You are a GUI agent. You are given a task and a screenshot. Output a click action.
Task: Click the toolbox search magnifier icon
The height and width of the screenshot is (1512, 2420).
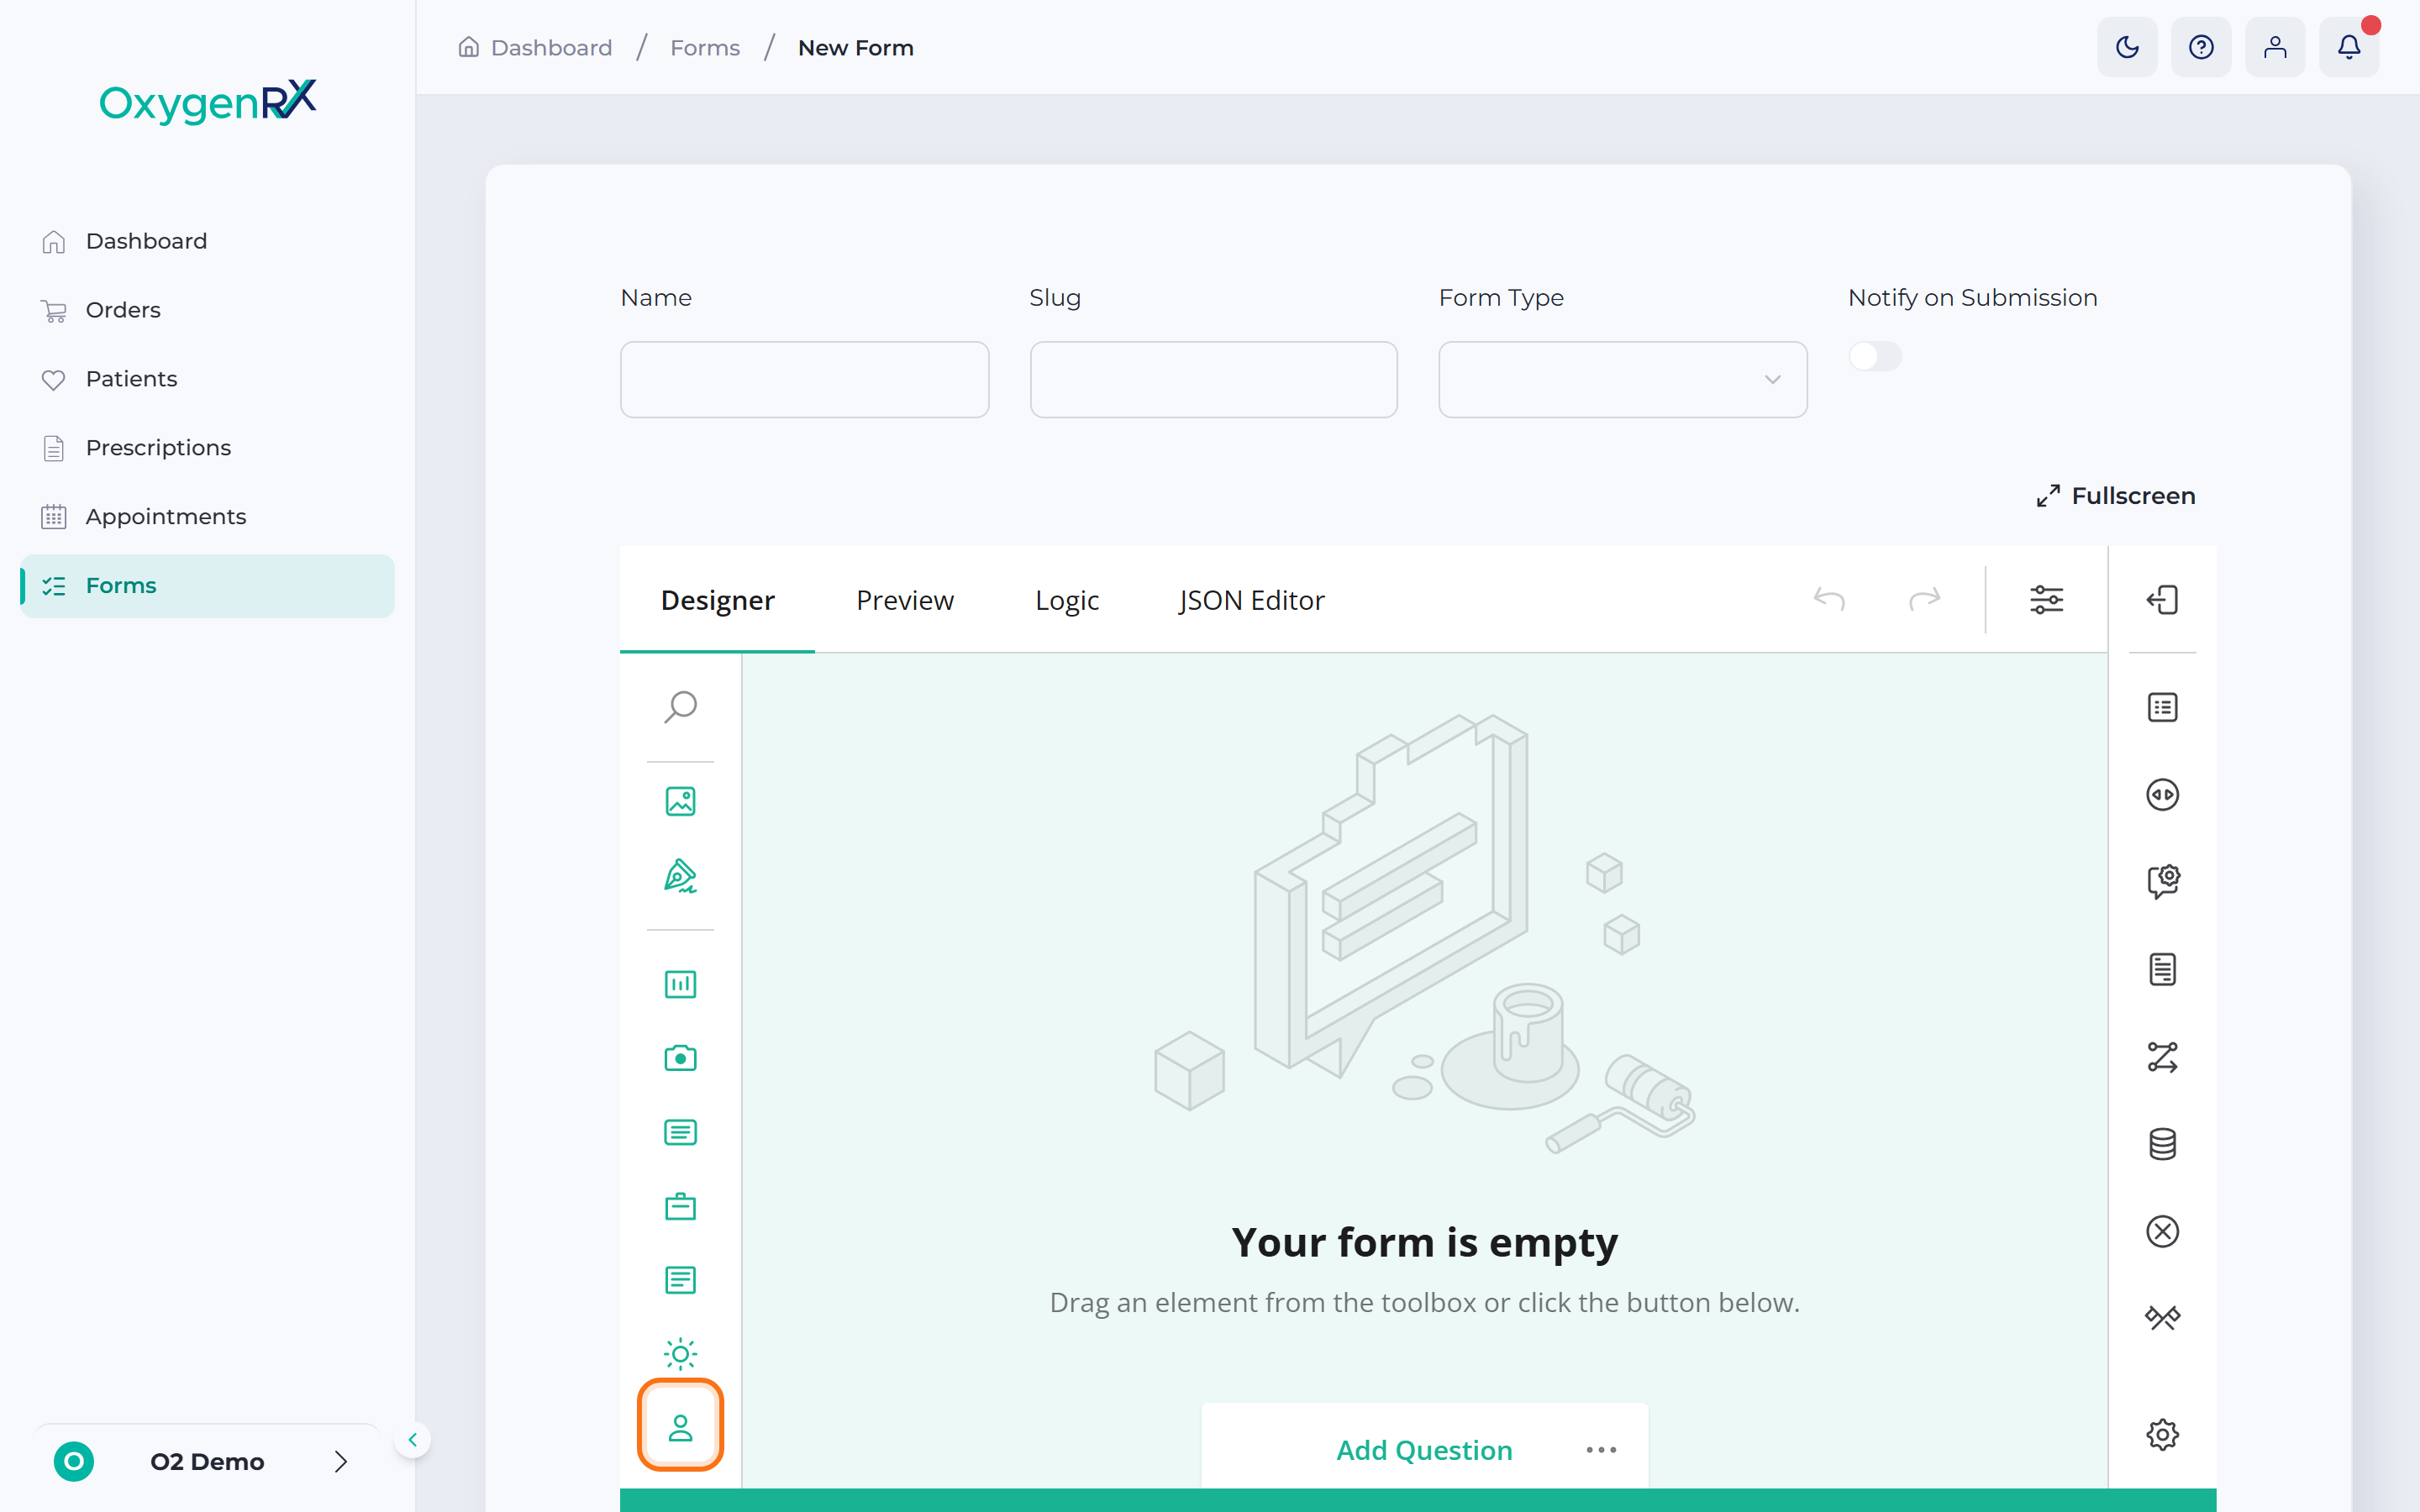(680, 707)
